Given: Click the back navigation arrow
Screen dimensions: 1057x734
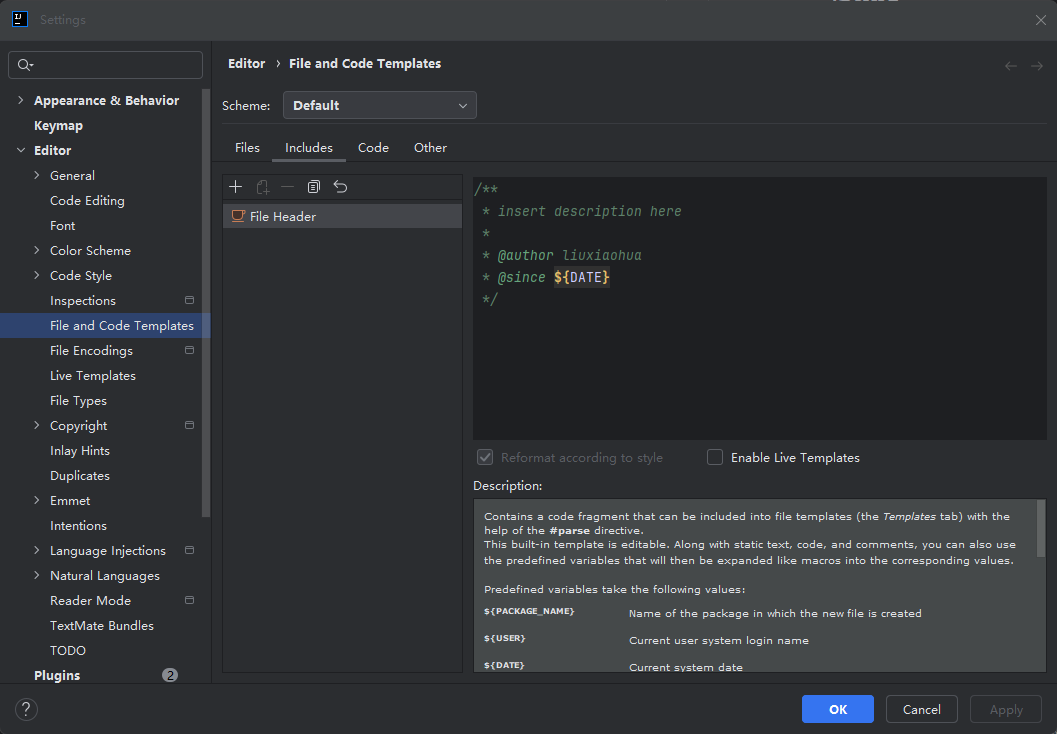Looking at the screenshot, I should pyautogui.click(x=1010, y=65).
